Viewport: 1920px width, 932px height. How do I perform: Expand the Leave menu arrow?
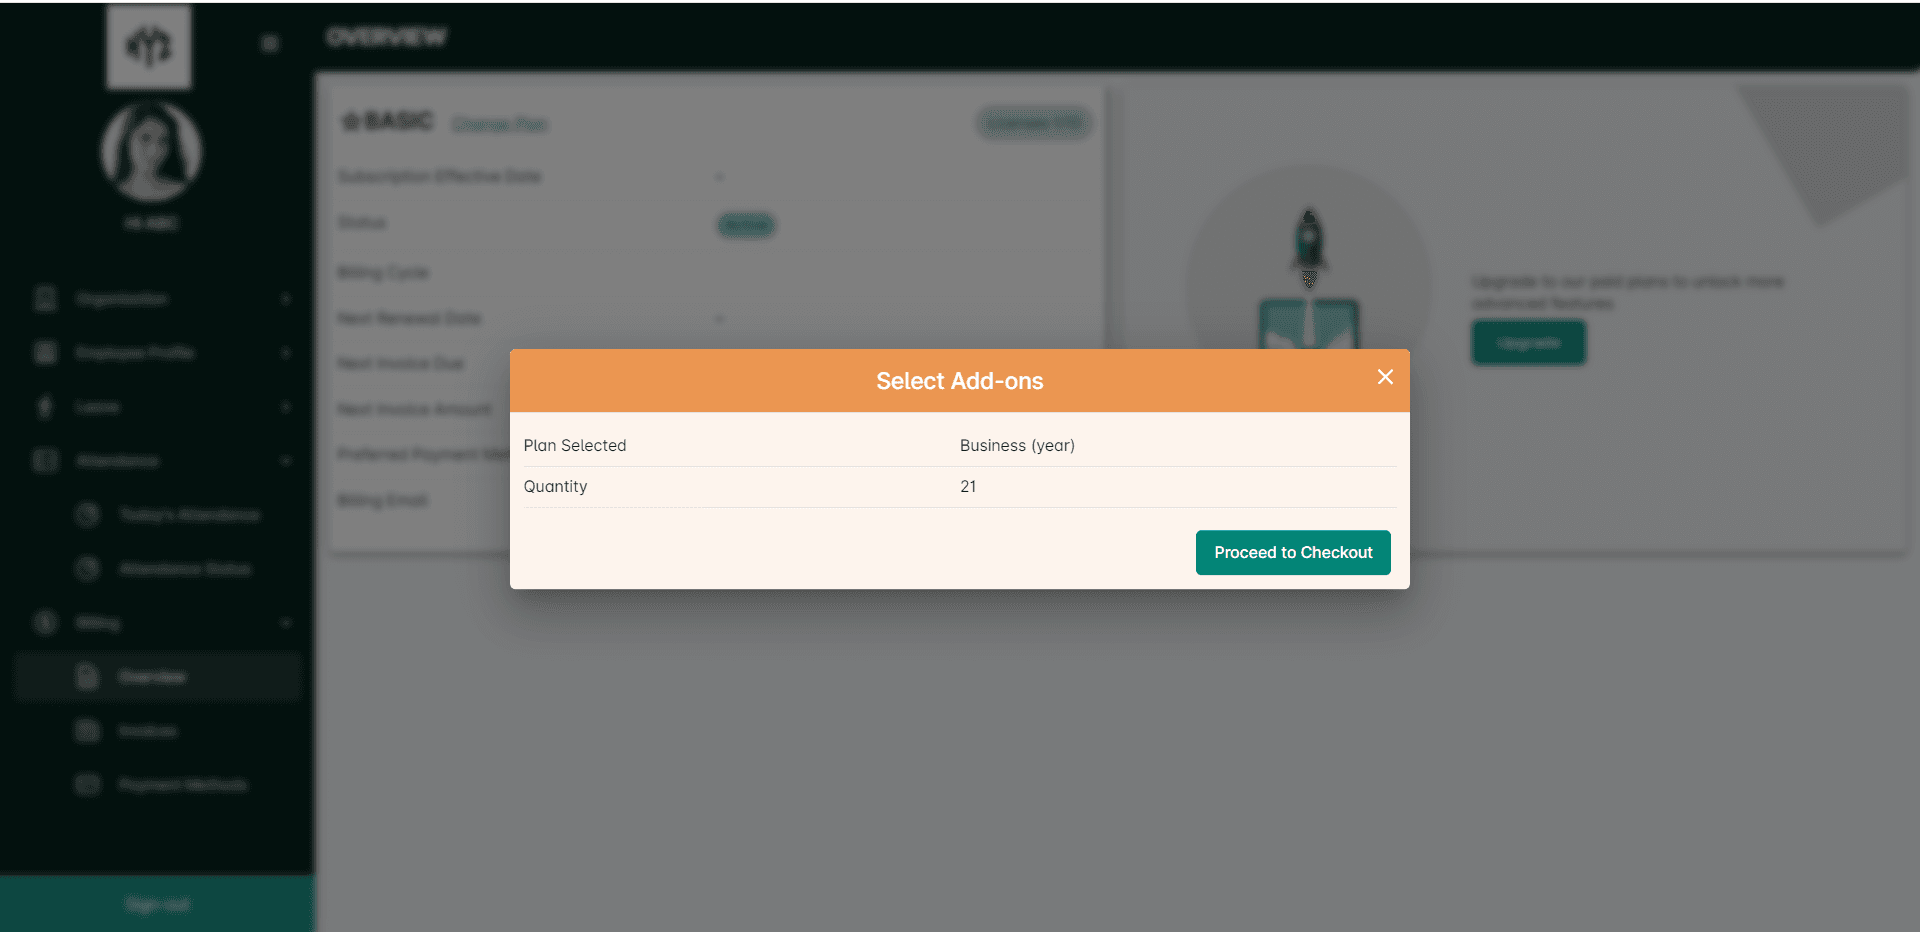(286, 407)
